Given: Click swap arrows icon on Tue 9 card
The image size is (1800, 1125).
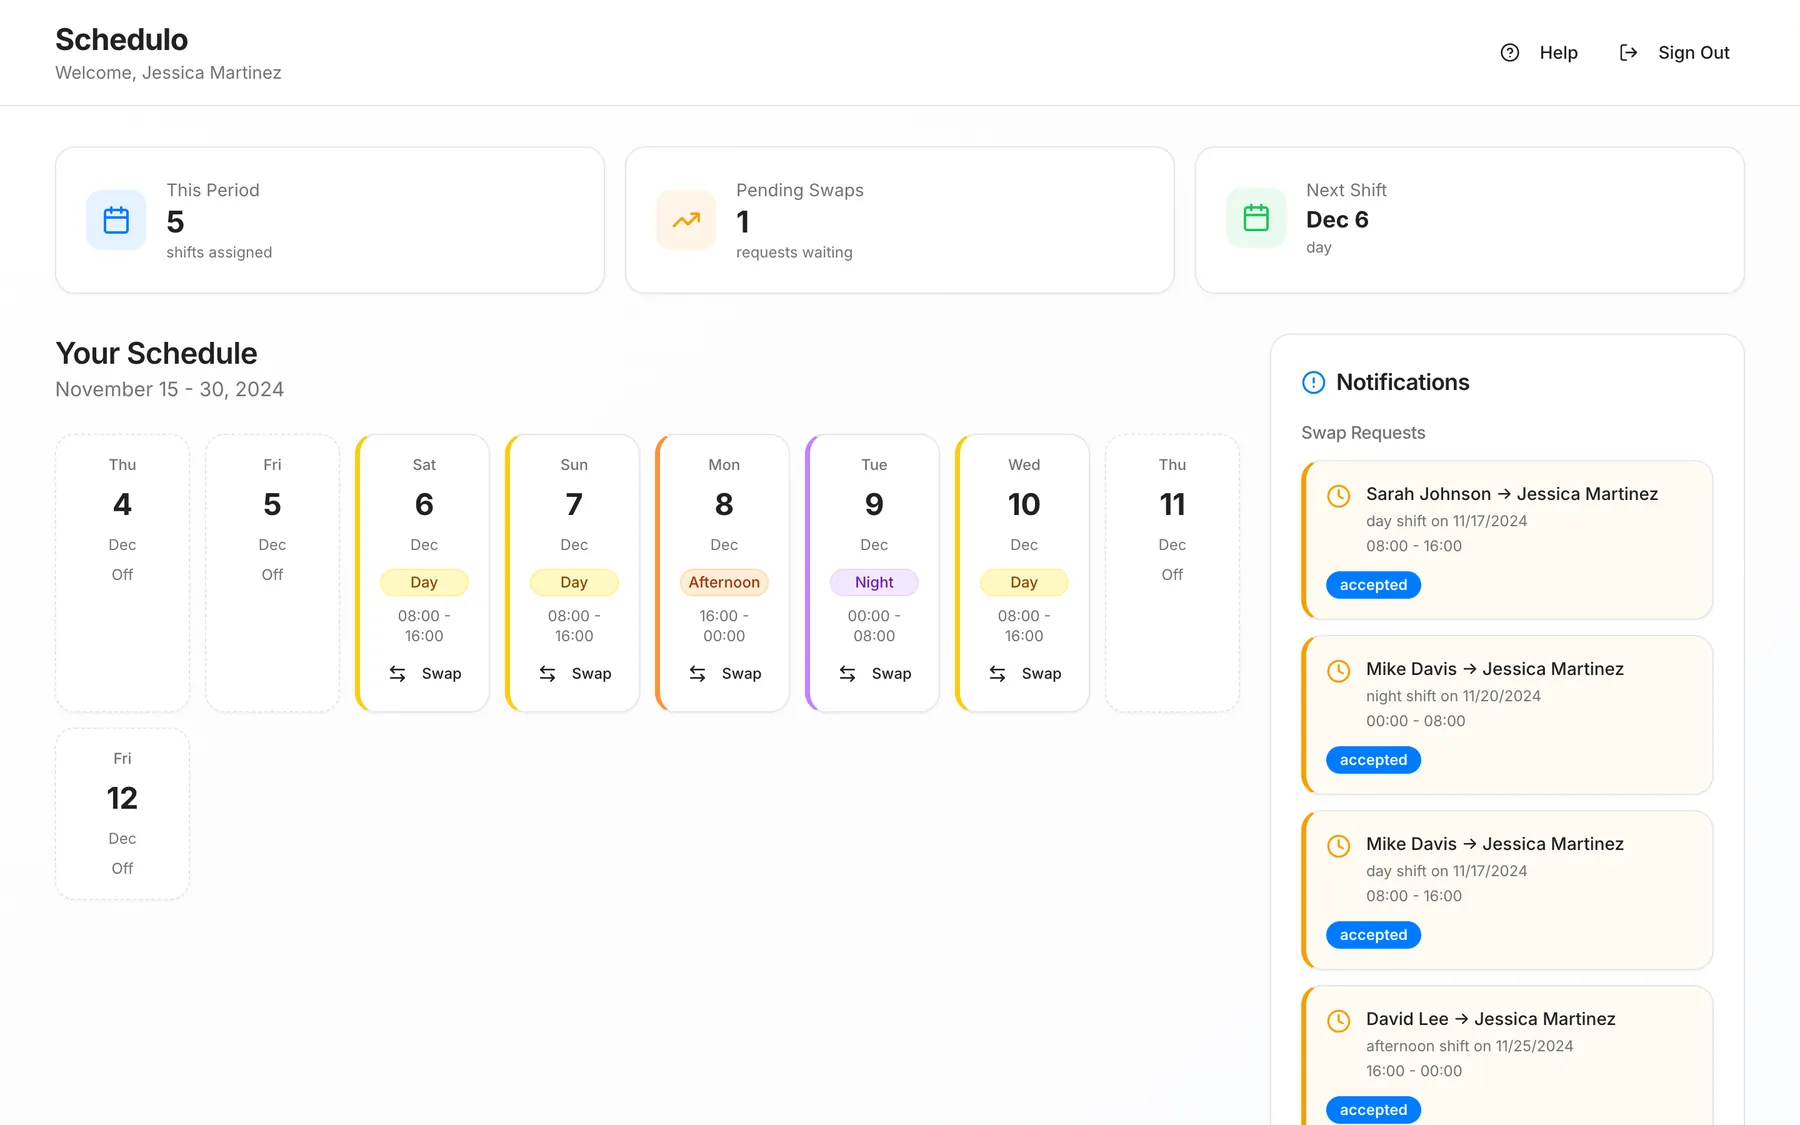Looking at the screenshot, I should click(x=847, y=674).
